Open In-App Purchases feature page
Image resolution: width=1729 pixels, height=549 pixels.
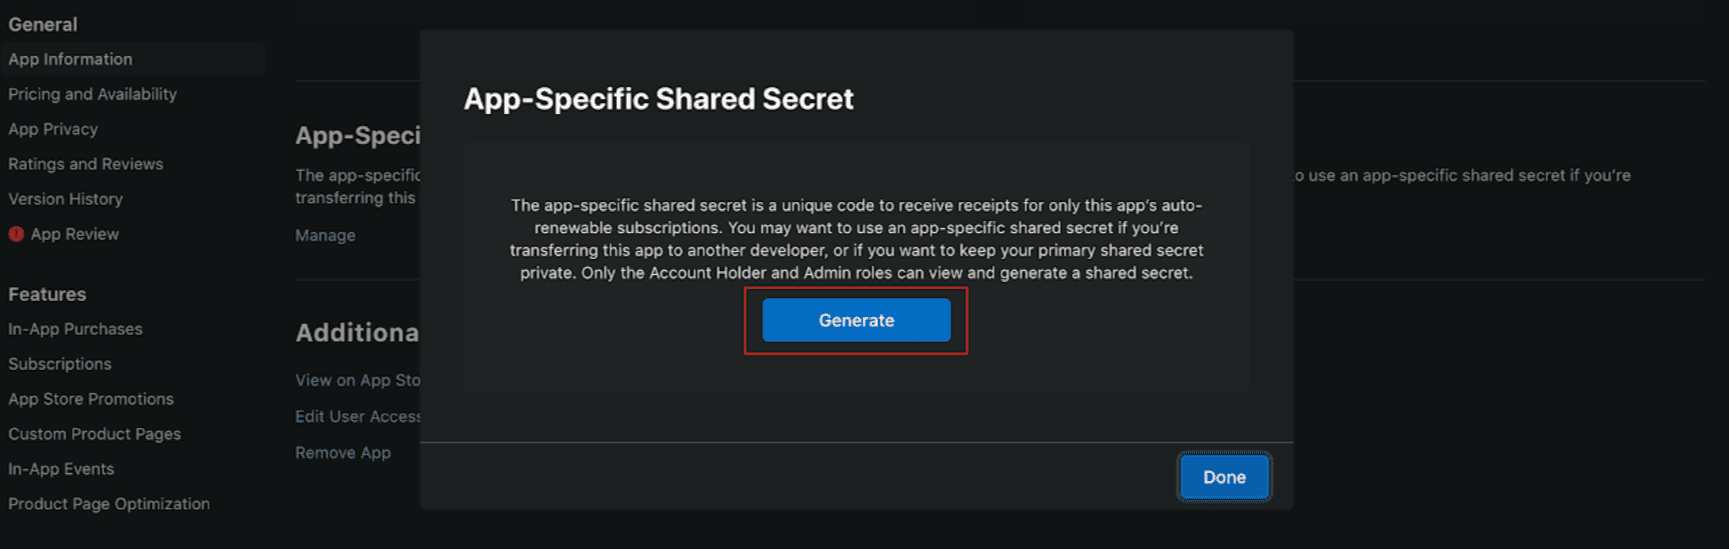click(75, 329)
